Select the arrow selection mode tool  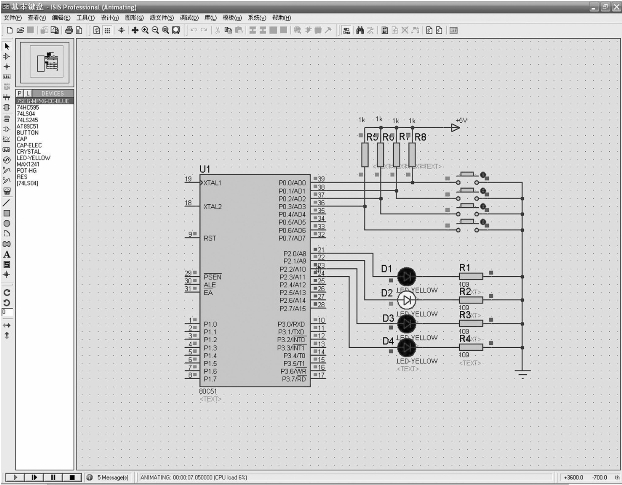(7, 46)
